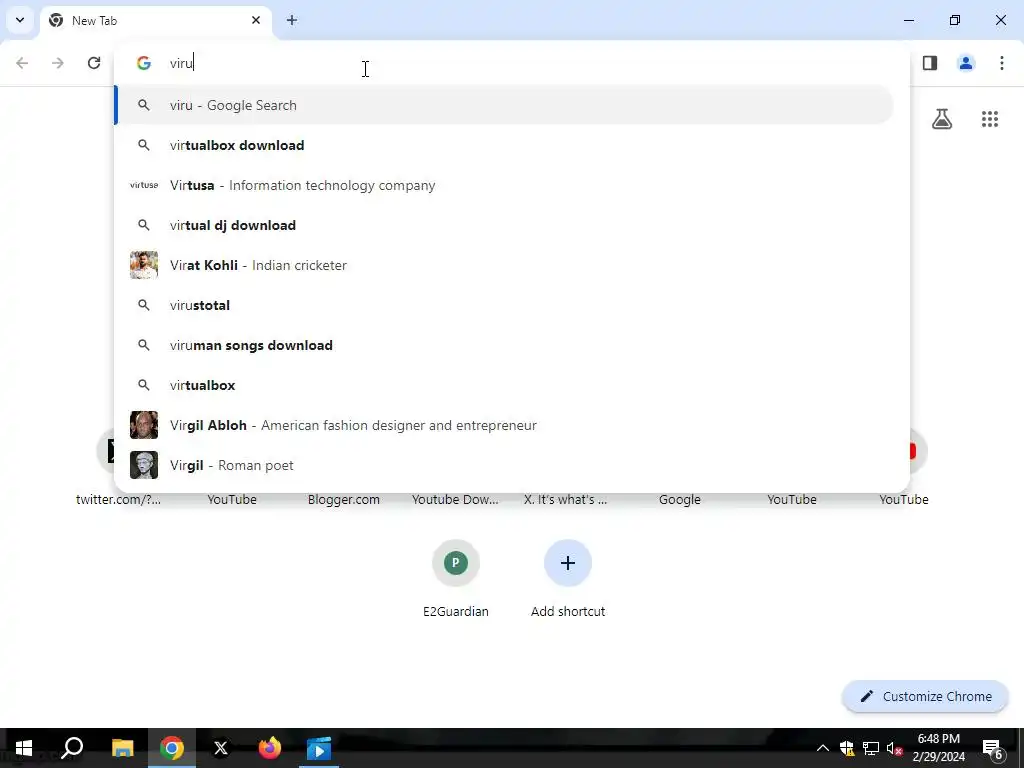The height and width of the screenshot is (768, 1024).
Task: Open a new tab with plus button
Action: (x=292, y=20)
